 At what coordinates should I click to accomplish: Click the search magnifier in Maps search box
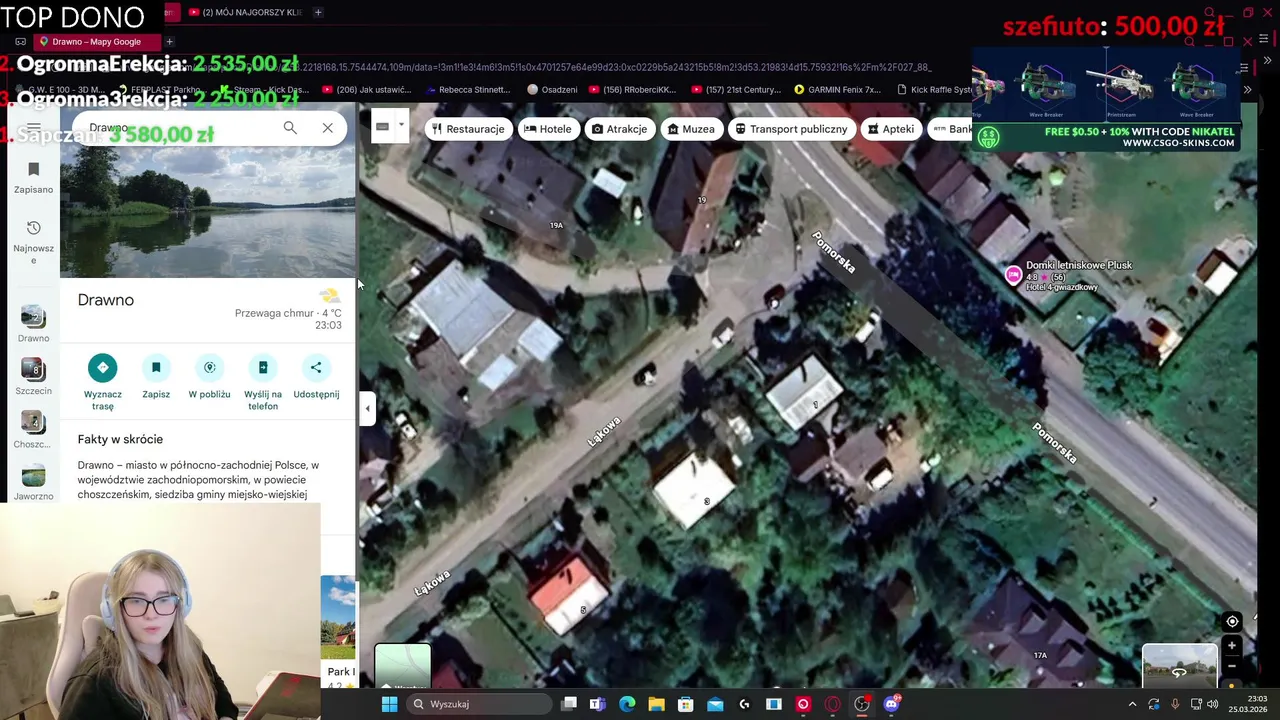coord(290,128)
